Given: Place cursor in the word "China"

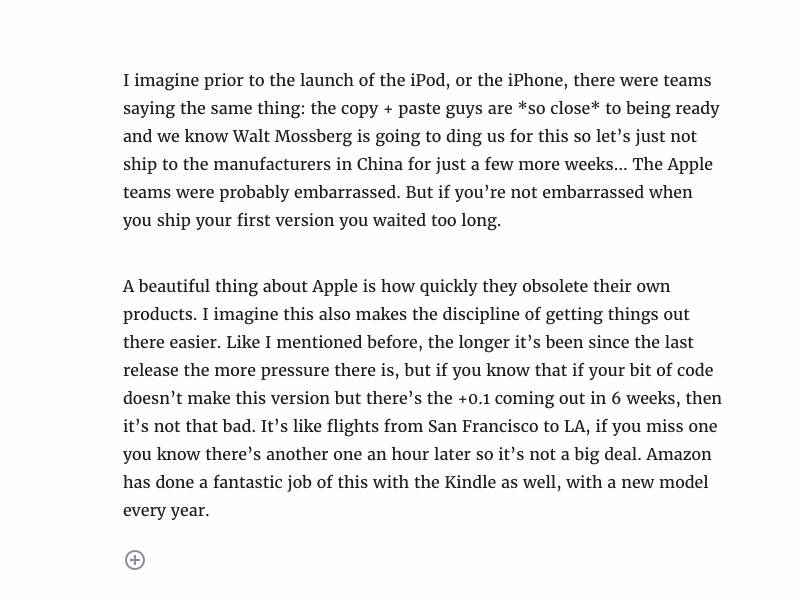Looking at the screenshot, I should (380, 164).
